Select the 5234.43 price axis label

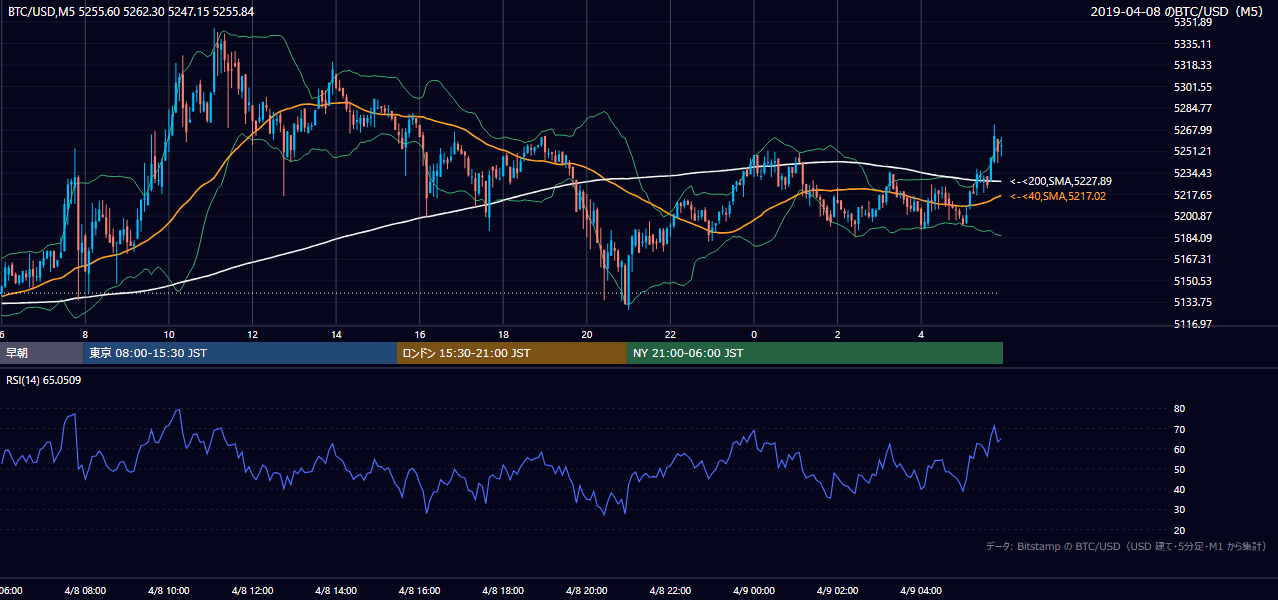point(1193,173)
